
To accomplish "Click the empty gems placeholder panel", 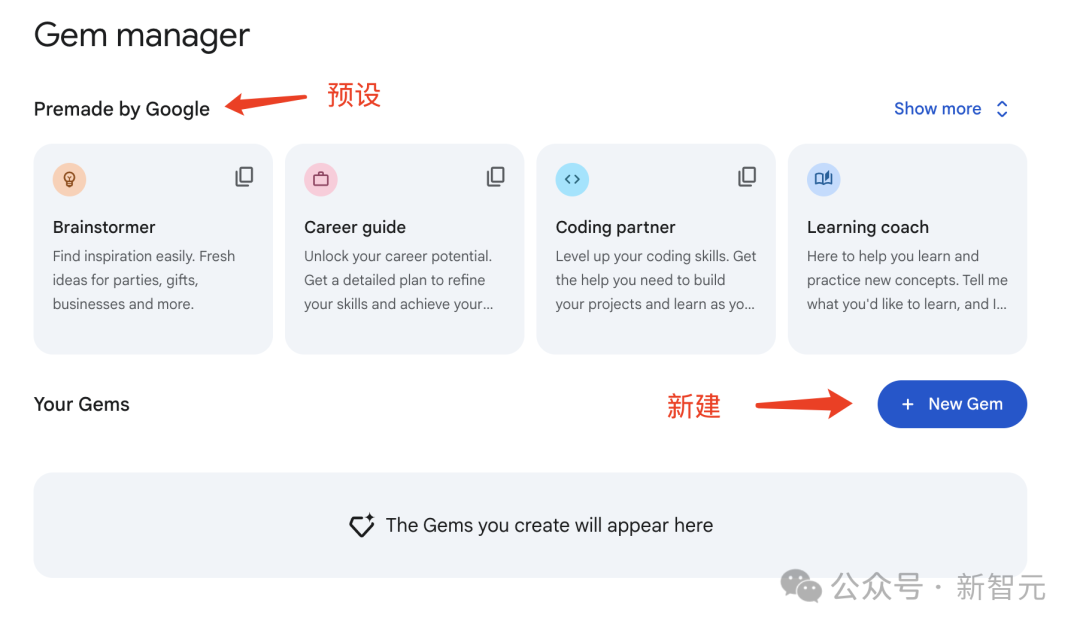I will [530, 525].
